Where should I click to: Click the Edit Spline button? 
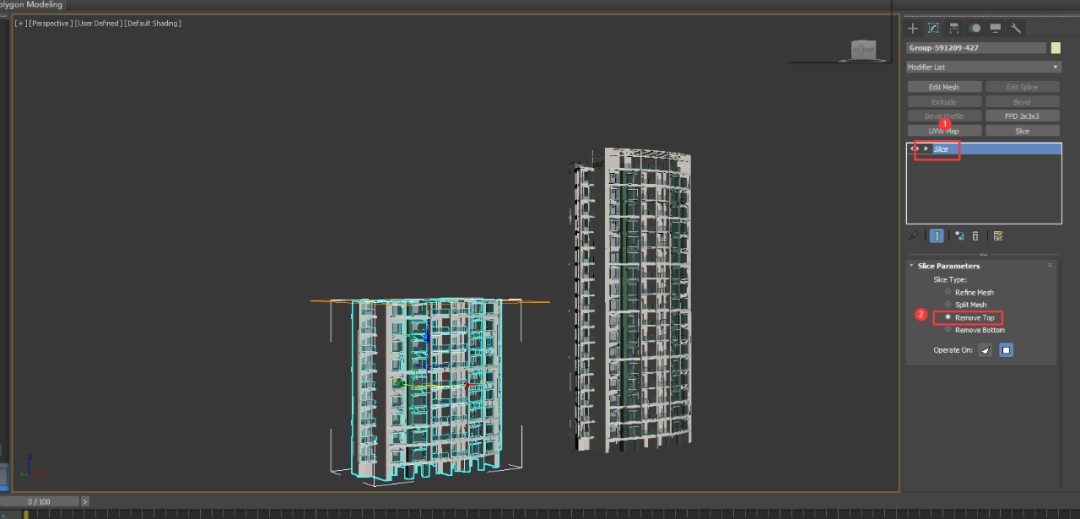pyautogui.click(x=1022, y=87)
